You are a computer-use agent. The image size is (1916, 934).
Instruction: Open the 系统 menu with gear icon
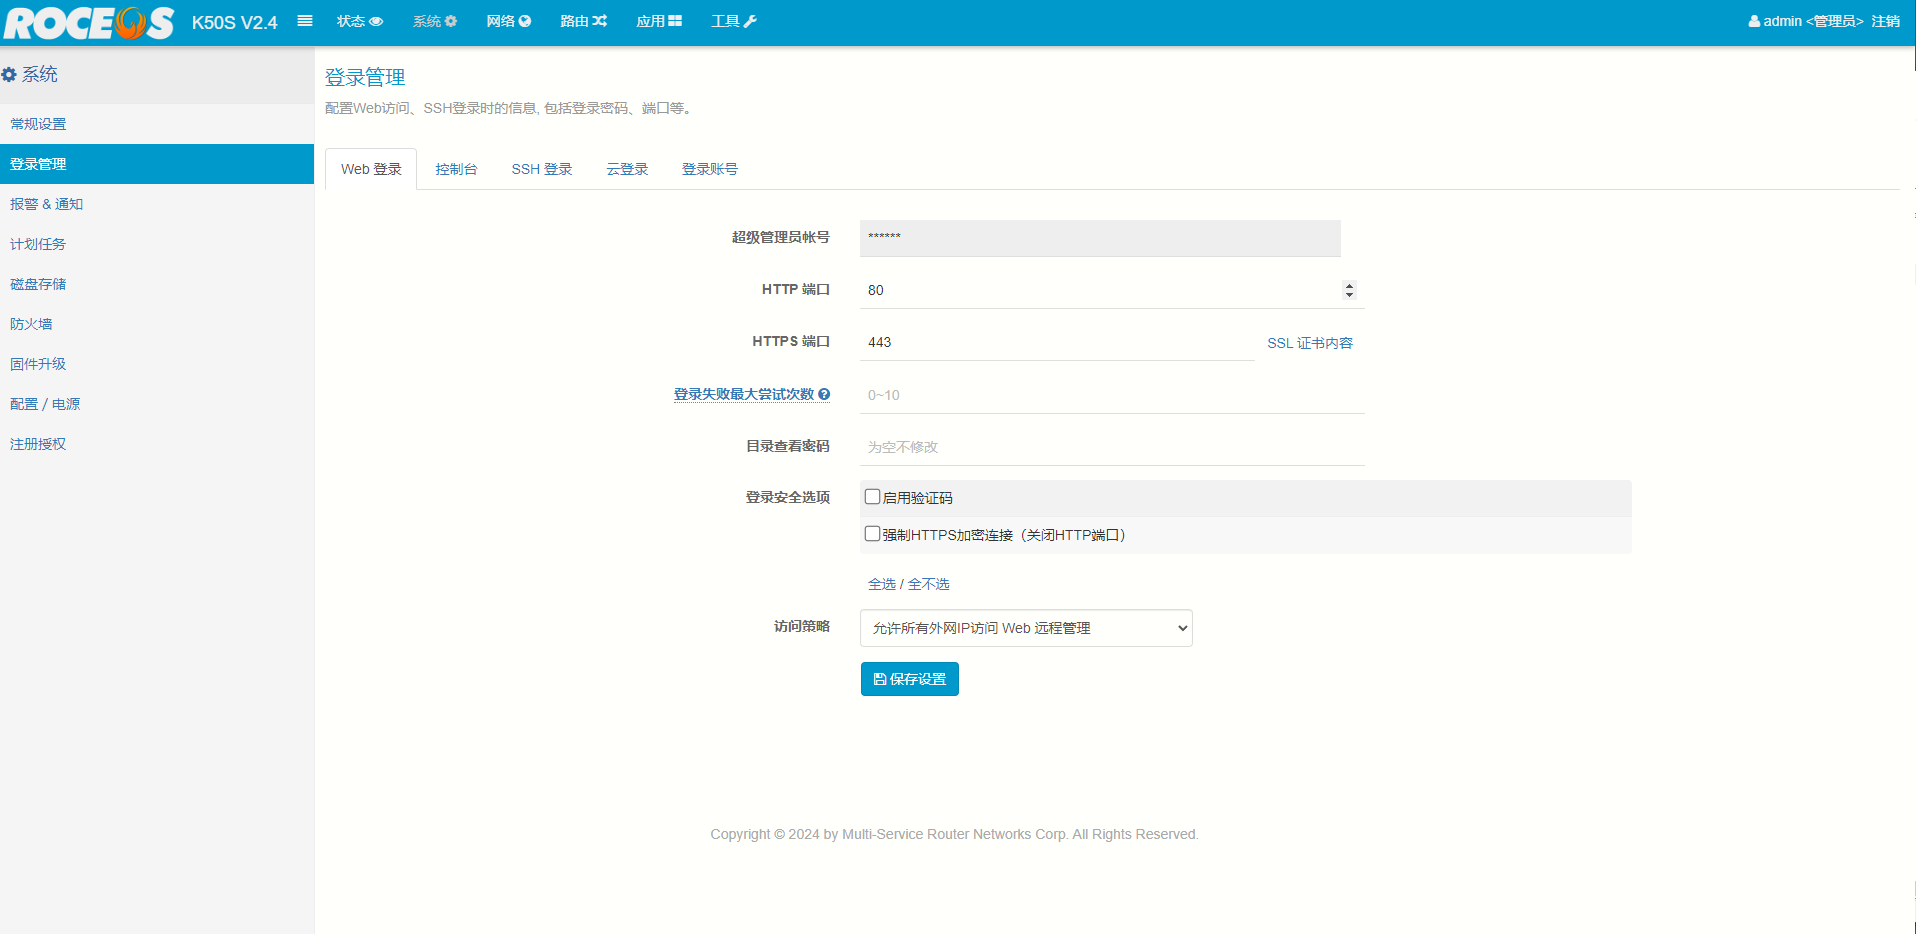tap(434, 21)
